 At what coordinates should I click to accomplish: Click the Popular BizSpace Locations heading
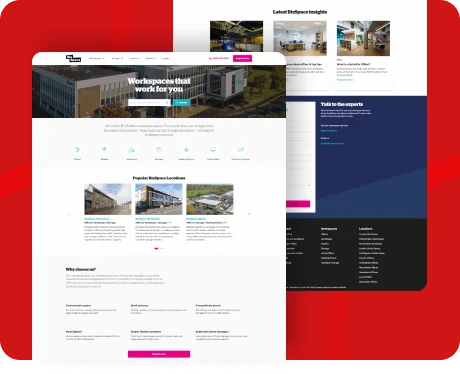coord(159,178)
